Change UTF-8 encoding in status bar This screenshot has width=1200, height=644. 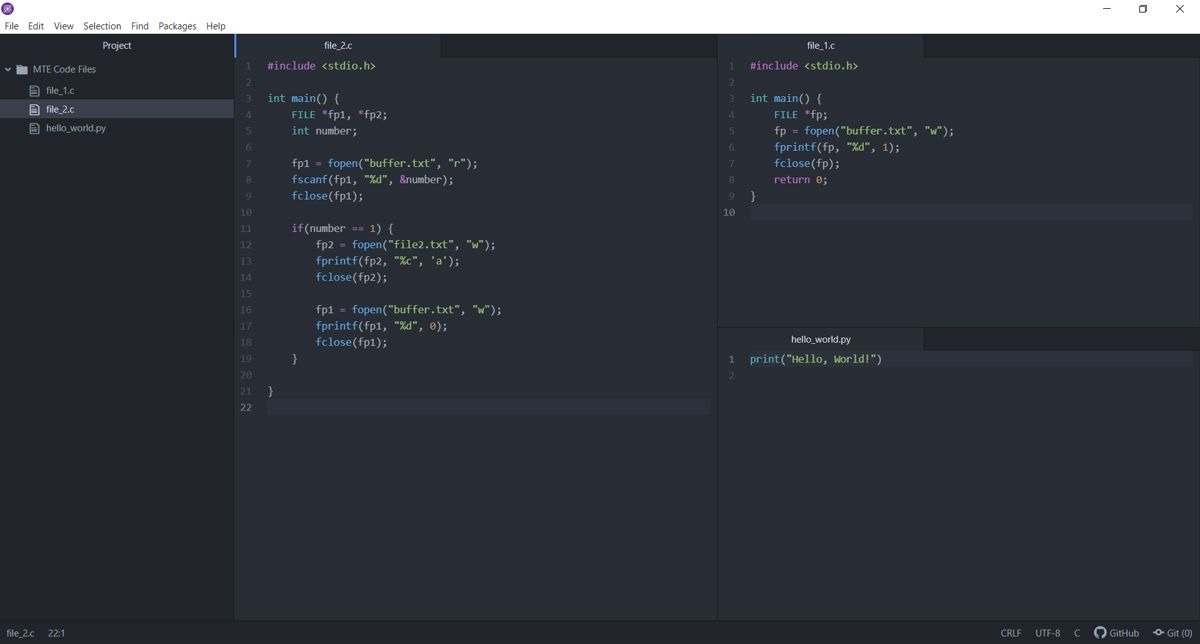(1047, 633)
